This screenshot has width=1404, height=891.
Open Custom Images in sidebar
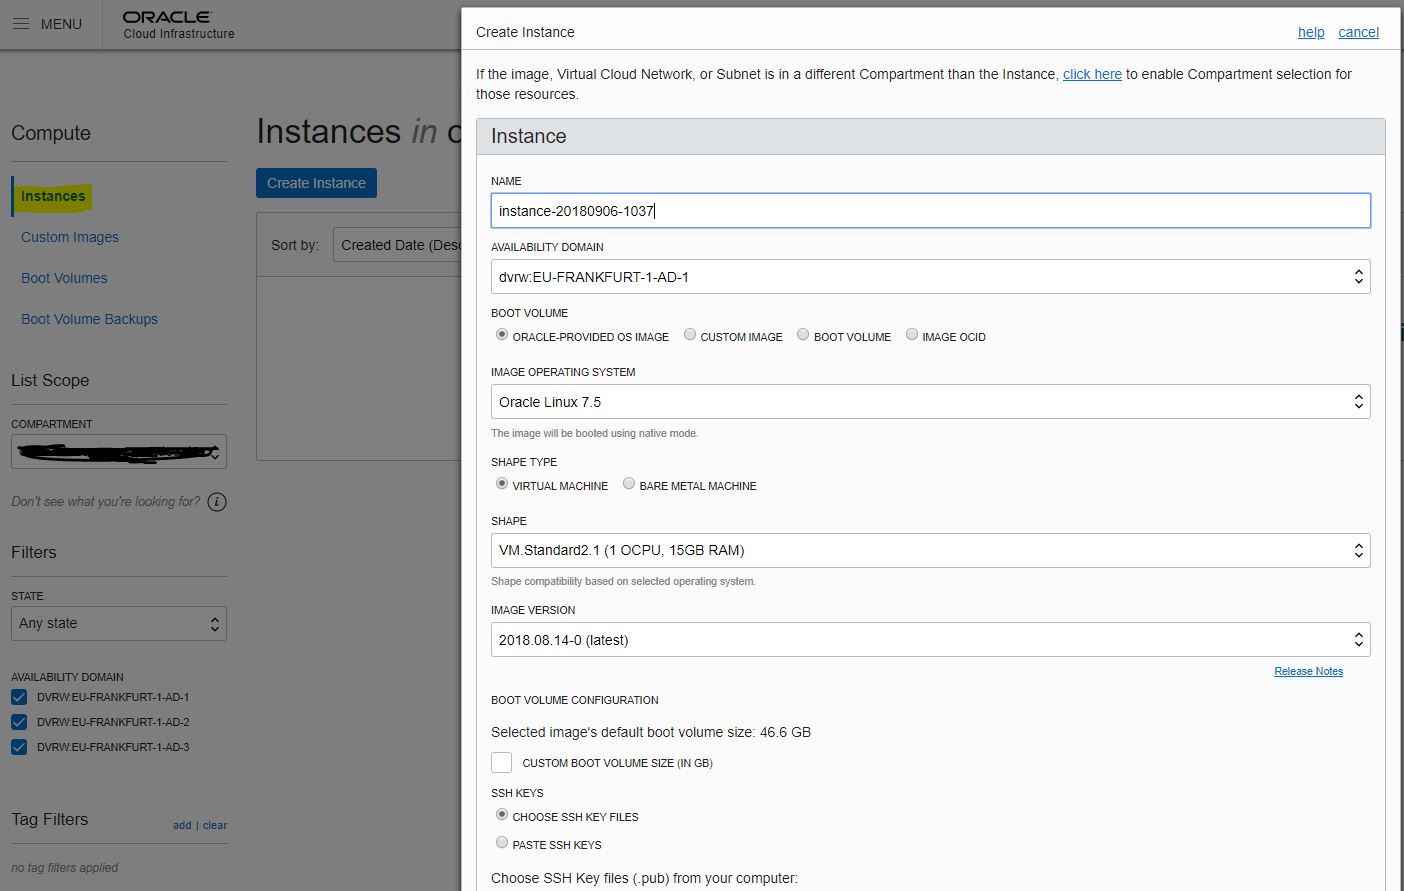(x=70, y=237)
